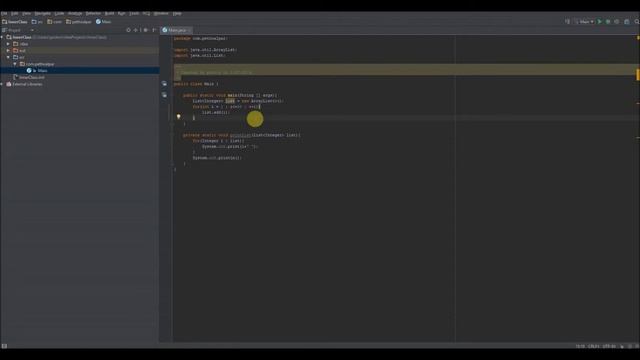The height and width of the screenshot is (360, 640).
Task: Collapse the com package arrow
Action: 15,64
